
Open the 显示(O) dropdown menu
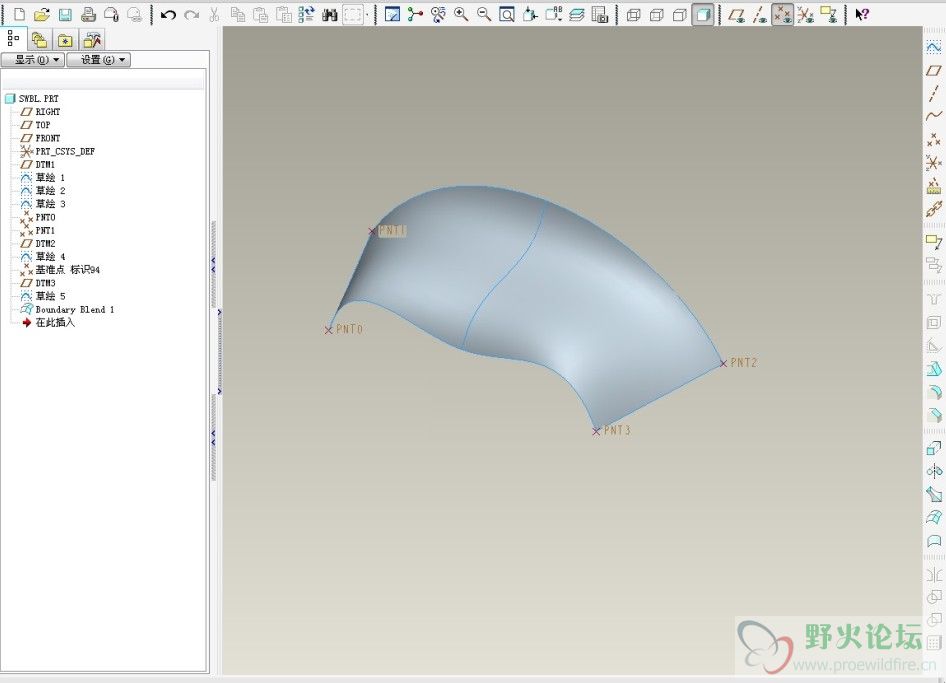[33, 60]
